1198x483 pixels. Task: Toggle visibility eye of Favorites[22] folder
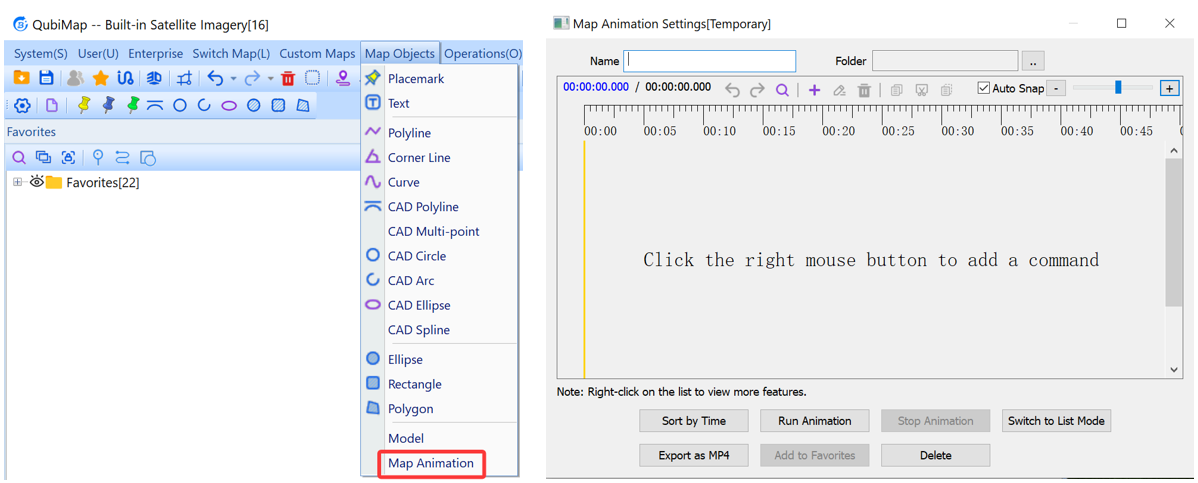[x=36, y=182]
